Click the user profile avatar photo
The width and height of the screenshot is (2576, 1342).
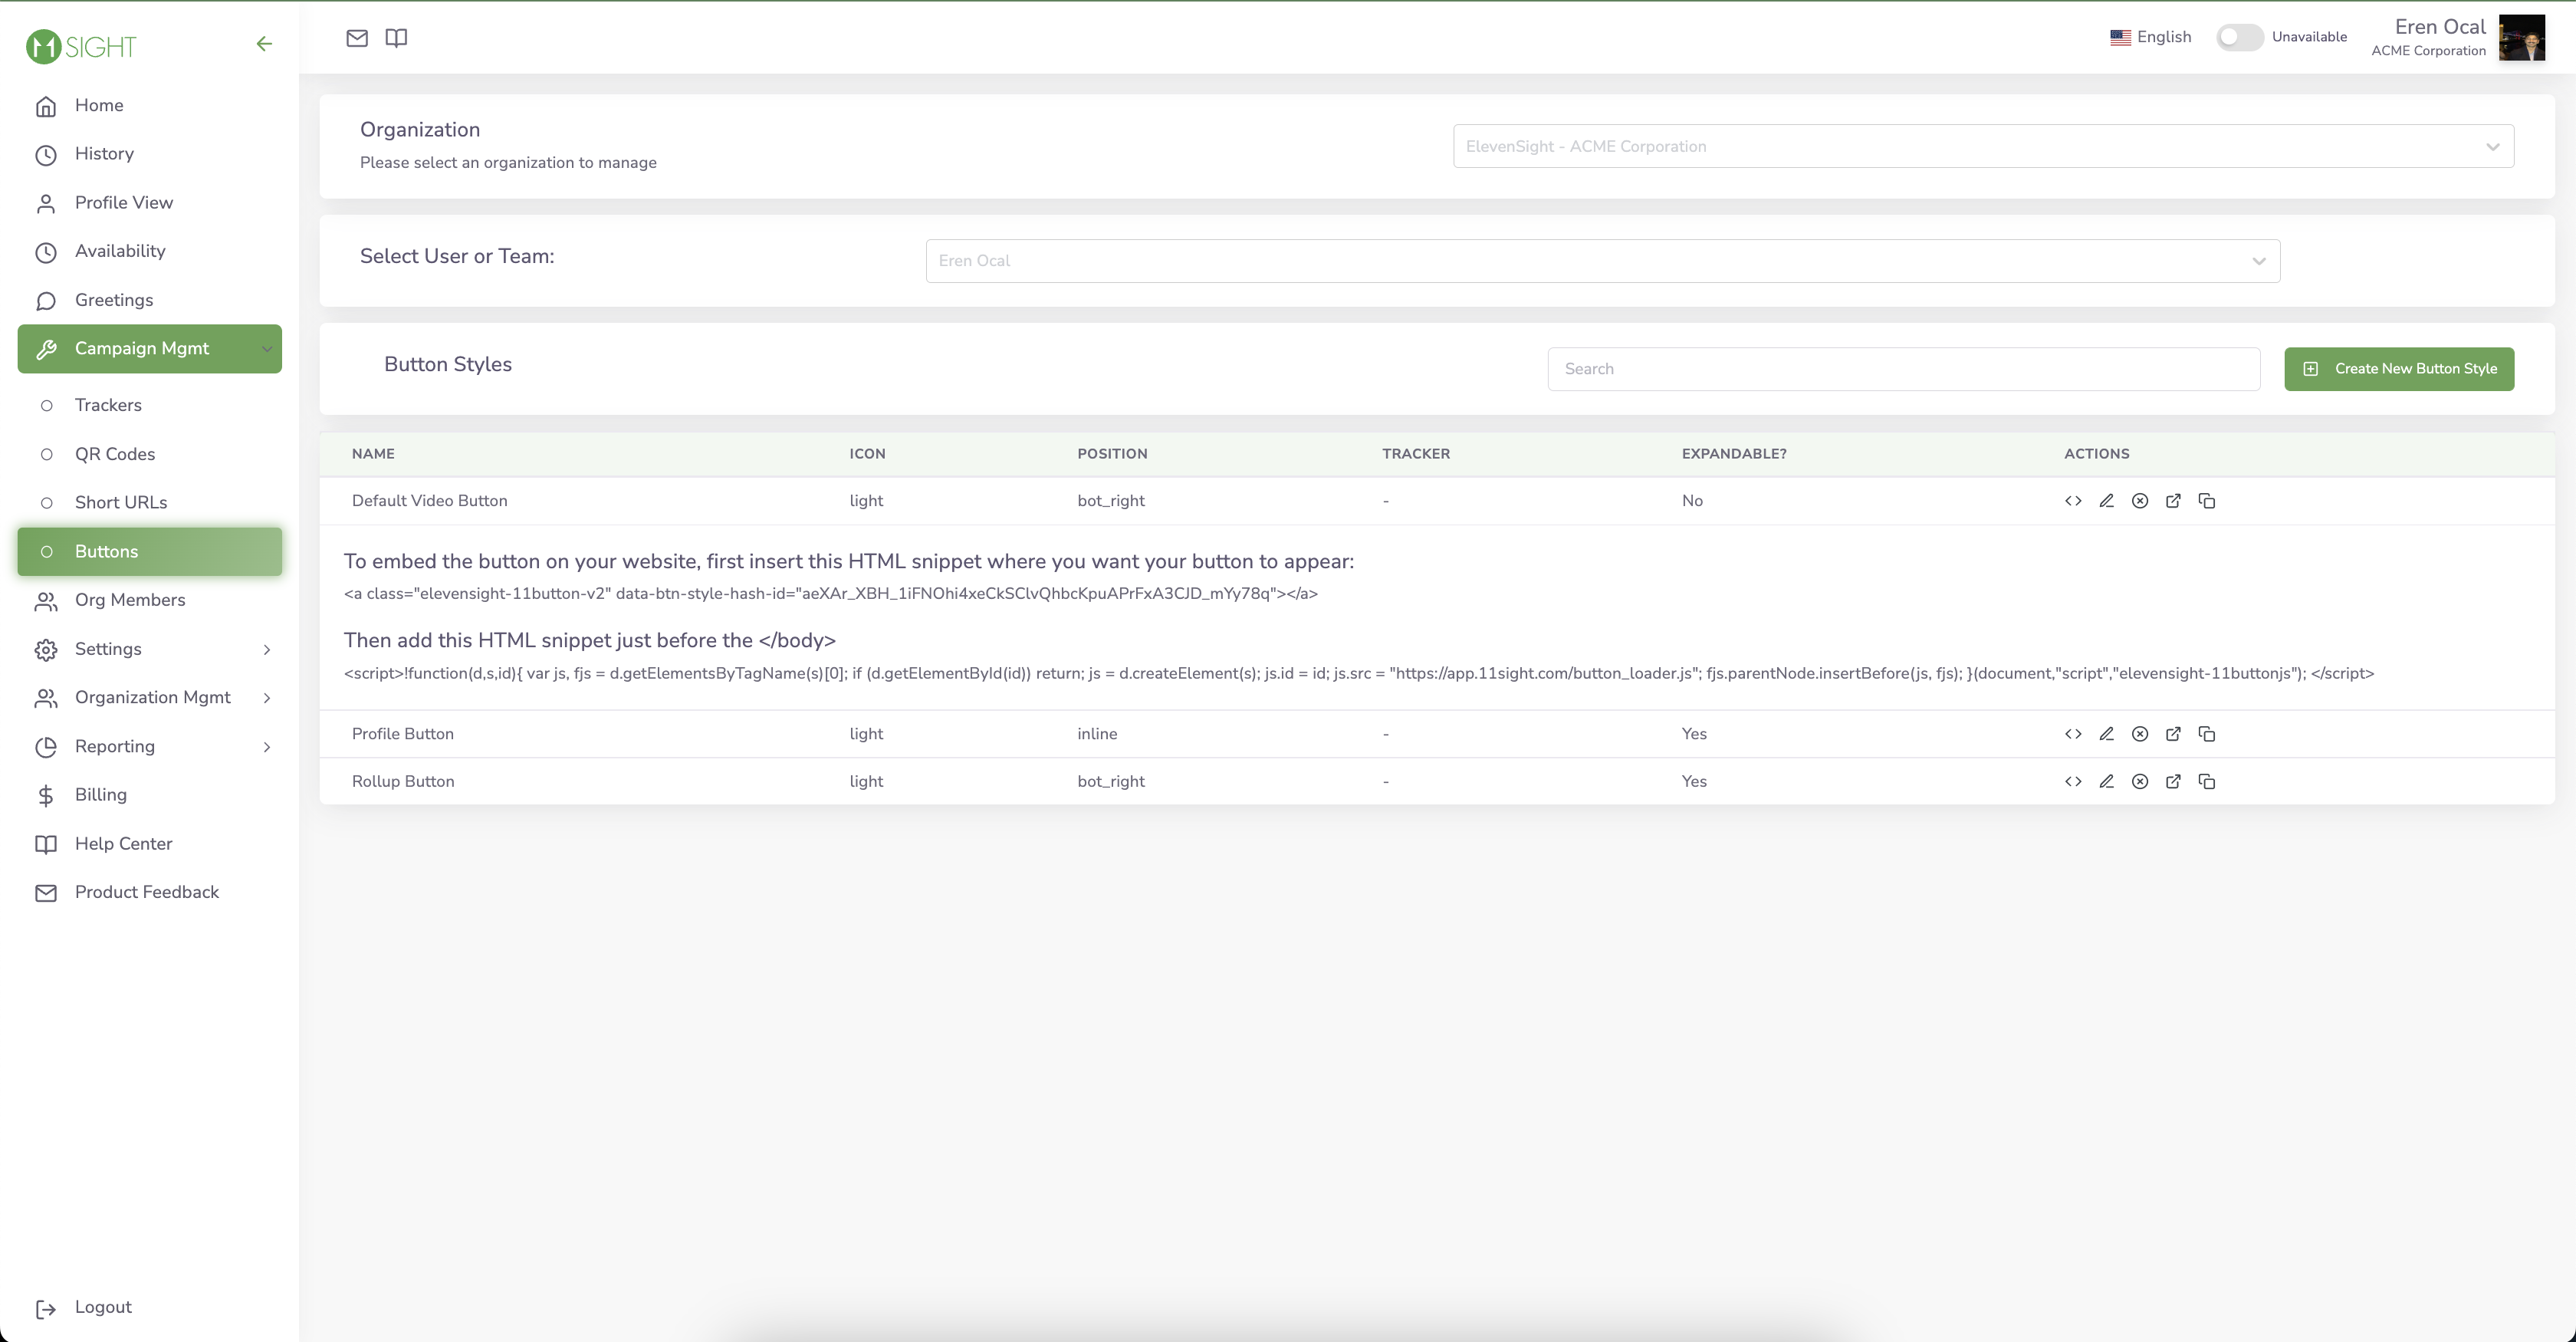coord(2521,38)
